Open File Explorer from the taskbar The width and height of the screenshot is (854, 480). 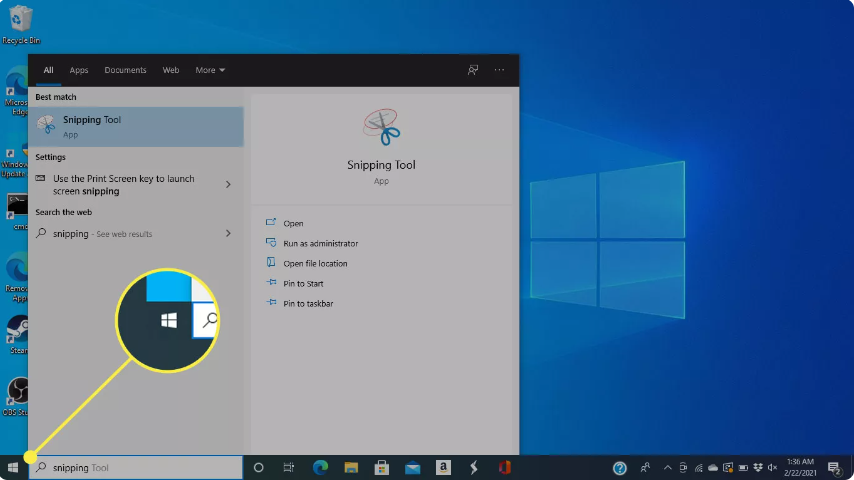pos(351,467)
